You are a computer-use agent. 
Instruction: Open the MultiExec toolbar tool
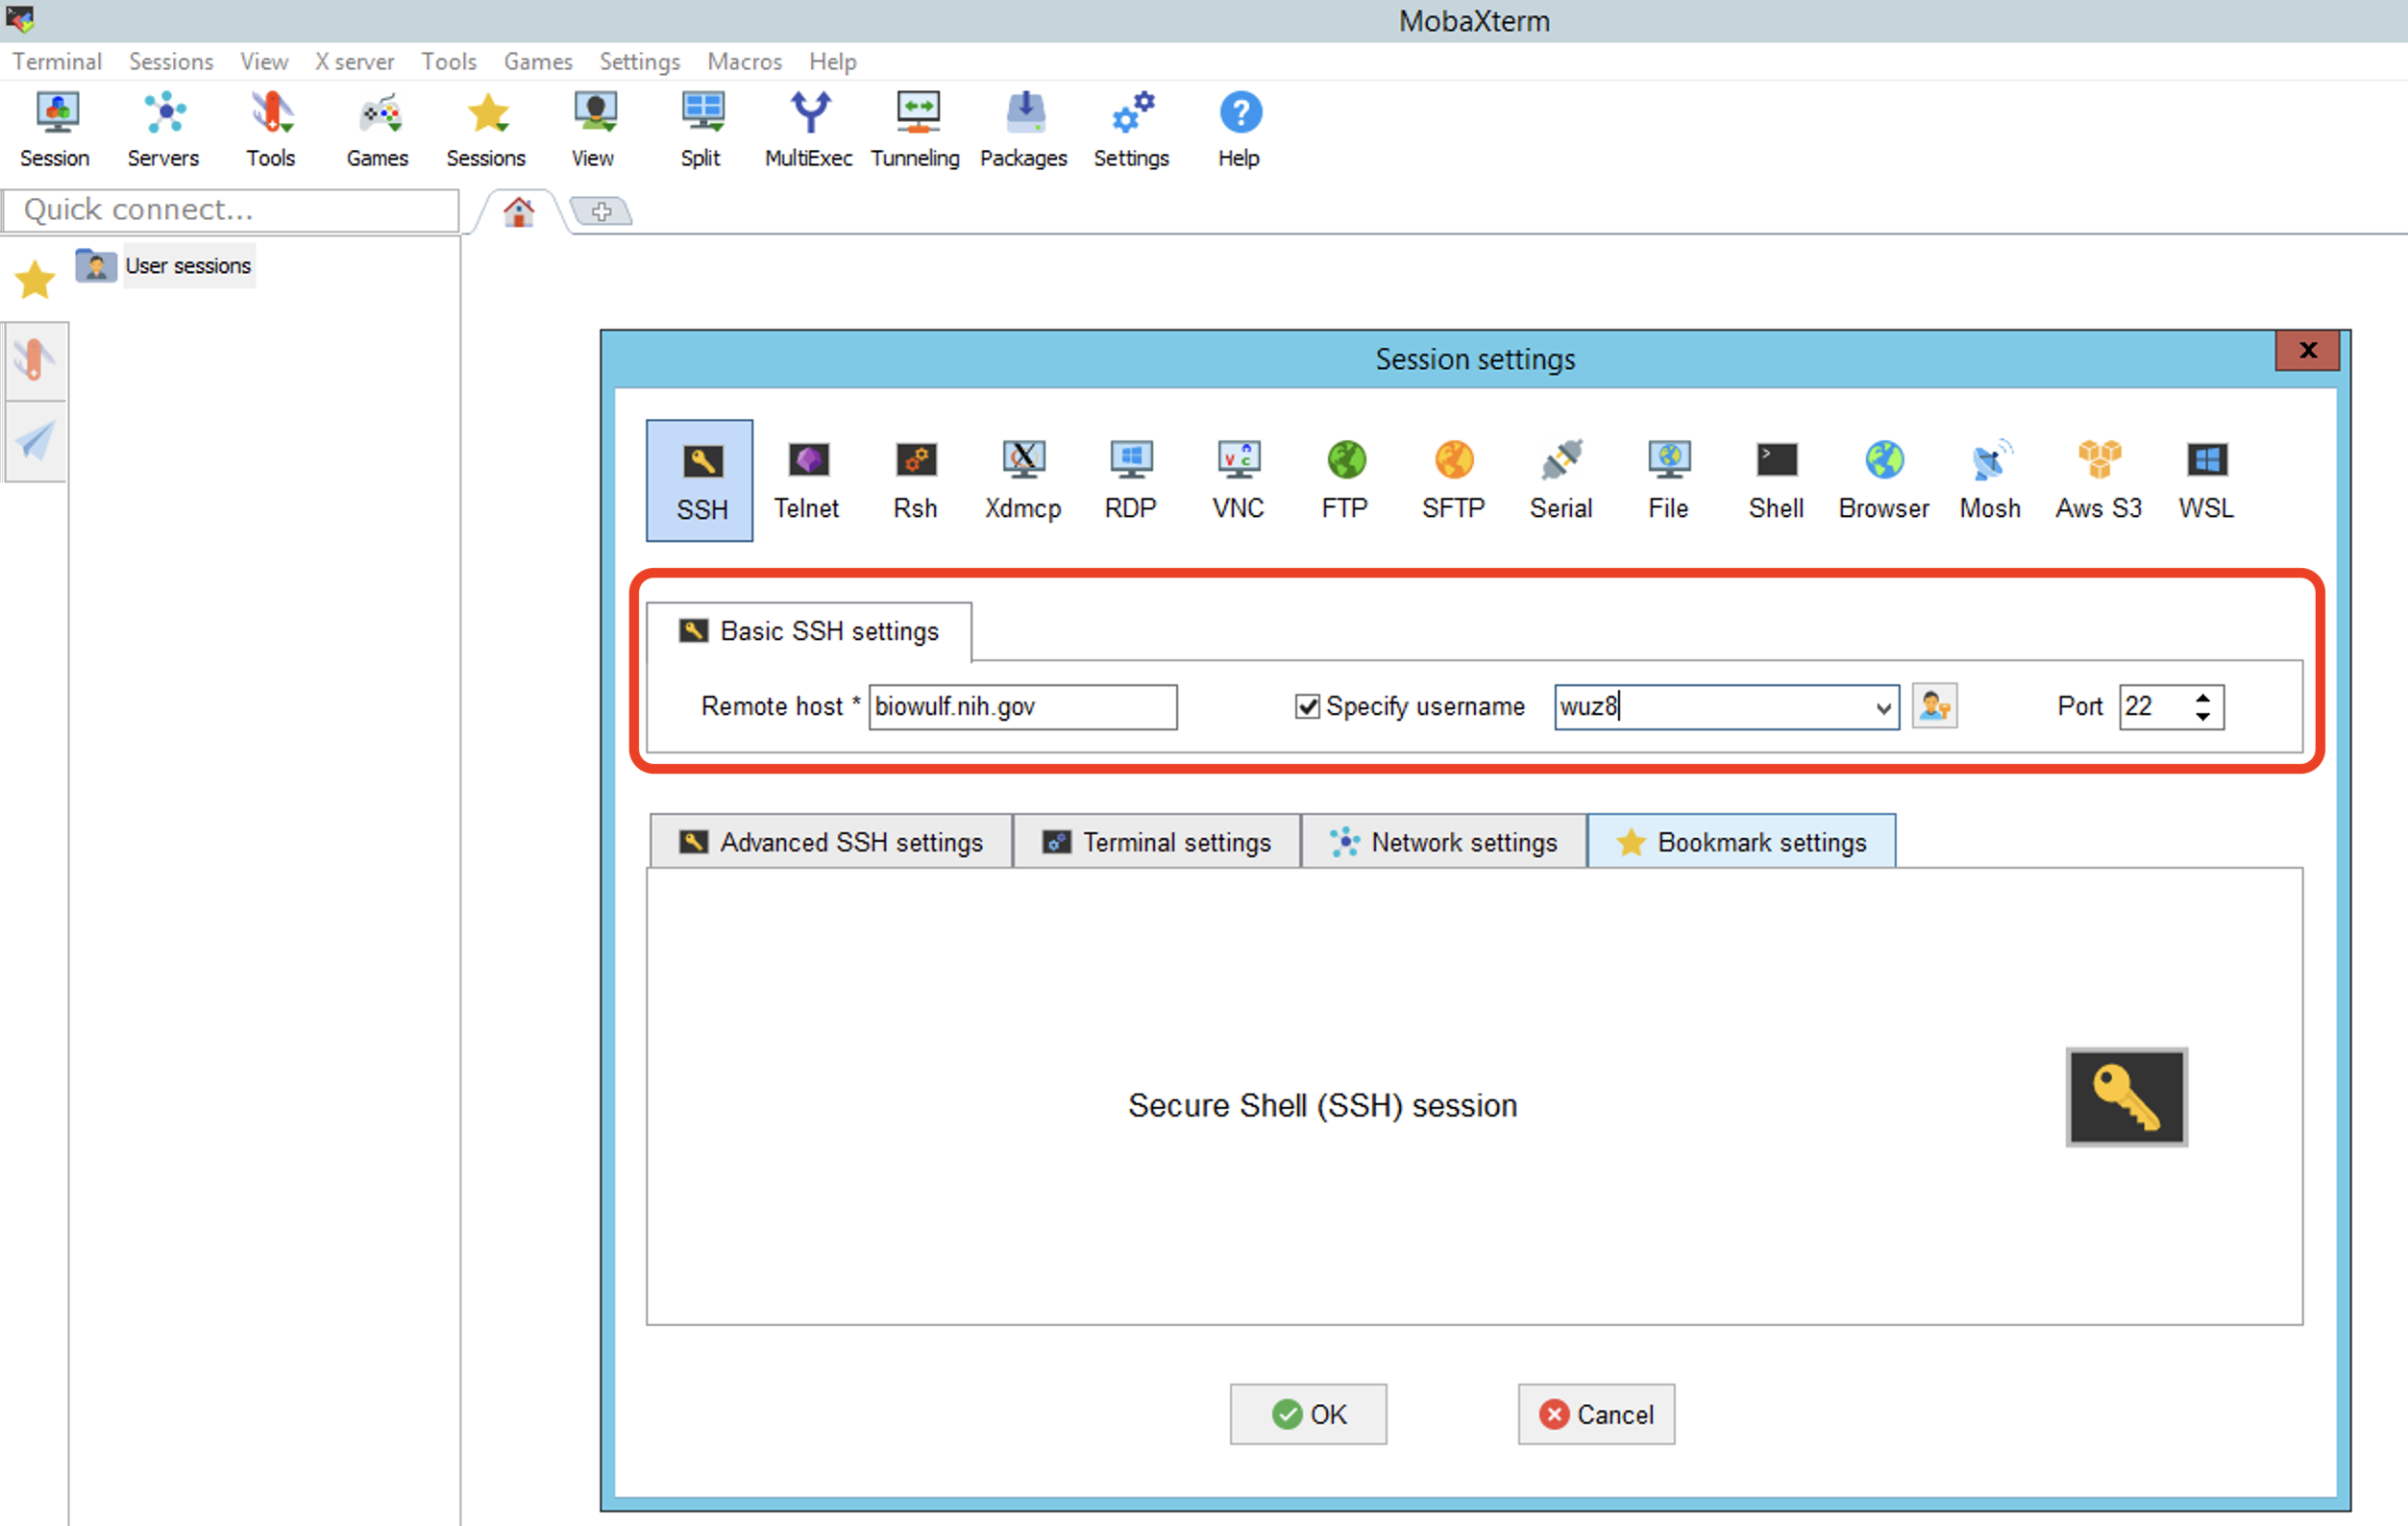coord(808,130)
